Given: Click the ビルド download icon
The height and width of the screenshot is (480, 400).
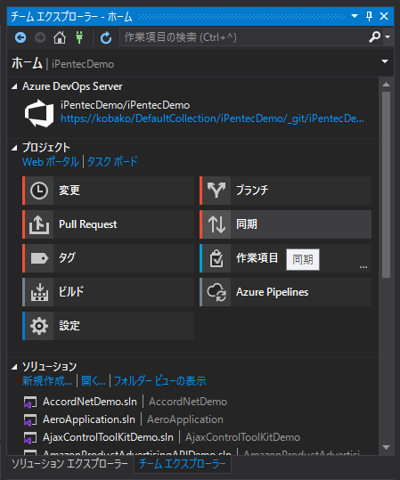Looking at the screenshot, I should pos(39,292).
